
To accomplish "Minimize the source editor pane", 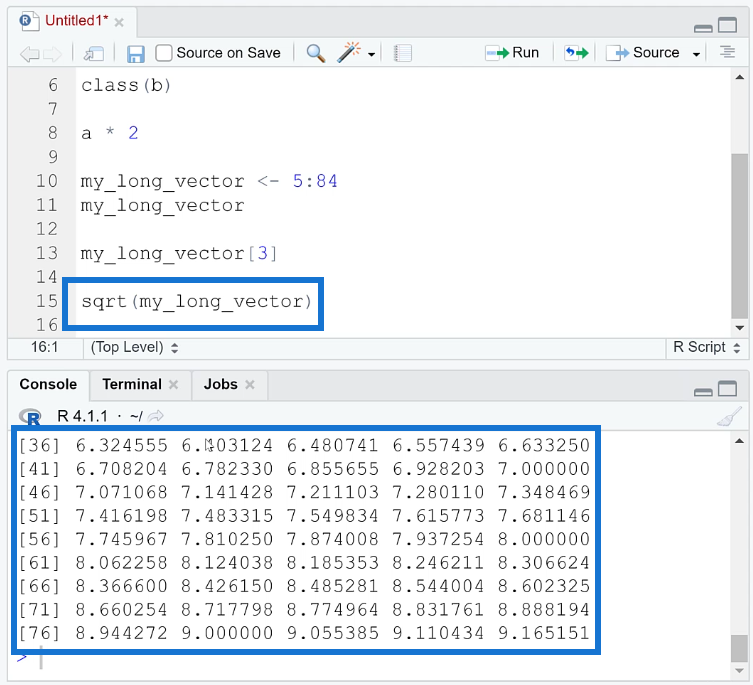I will point(703,28).
